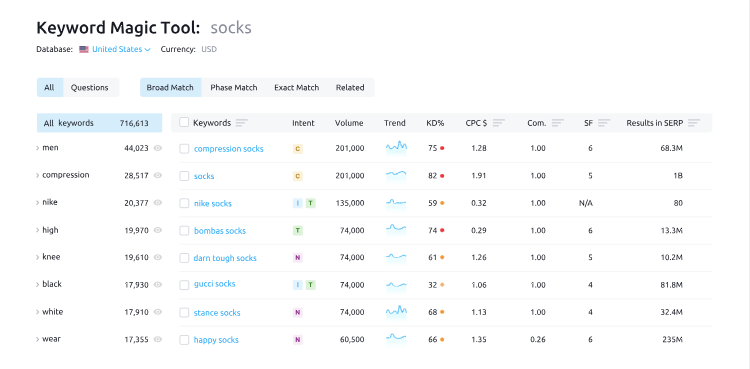Click eye icon for white group
Image resolution: width=750 pixels, height=369 pixels.
pos(158,312)
